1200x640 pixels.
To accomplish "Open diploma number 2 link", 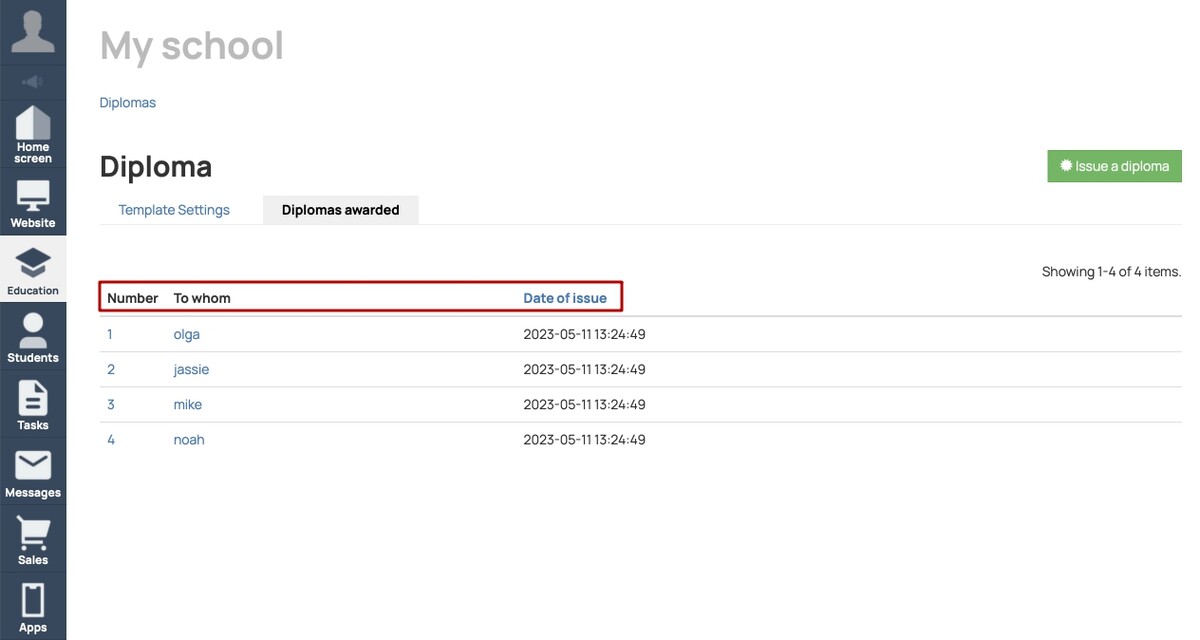I will point(111,369).
